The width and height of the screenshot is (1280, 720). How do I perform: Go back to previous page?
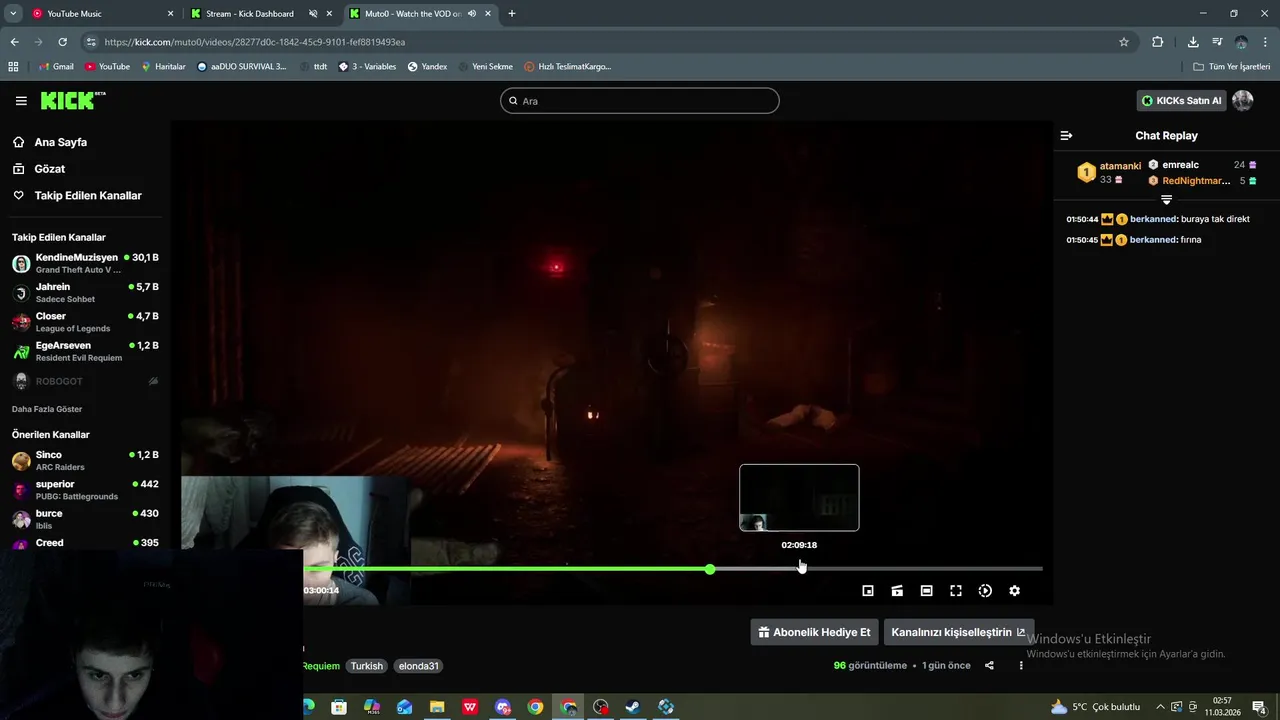click(14, 42)
